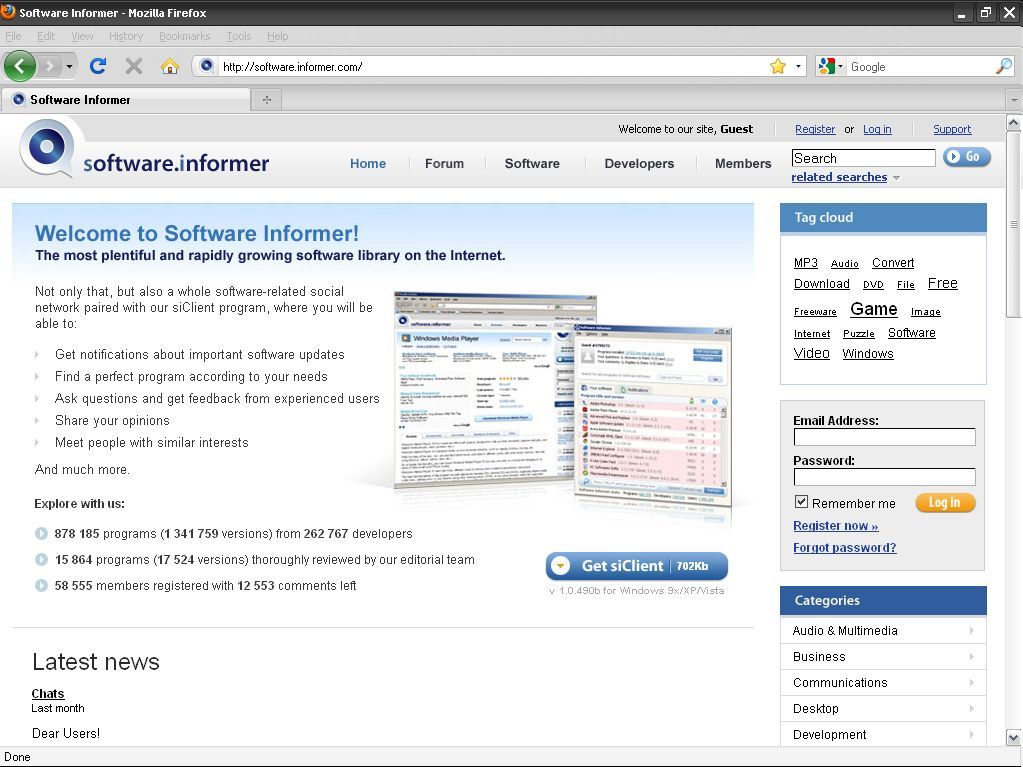Click the bookmark star in the address bar
1023x767 pixels.
[778, 66]
